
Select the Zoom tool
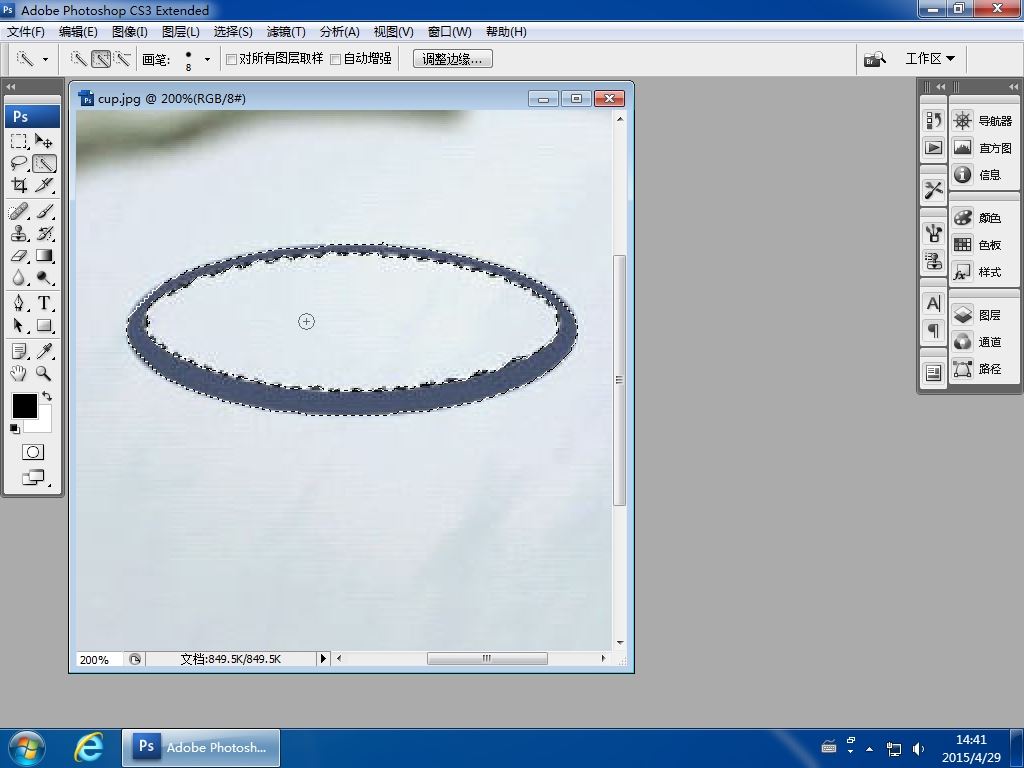pos(44,374)
